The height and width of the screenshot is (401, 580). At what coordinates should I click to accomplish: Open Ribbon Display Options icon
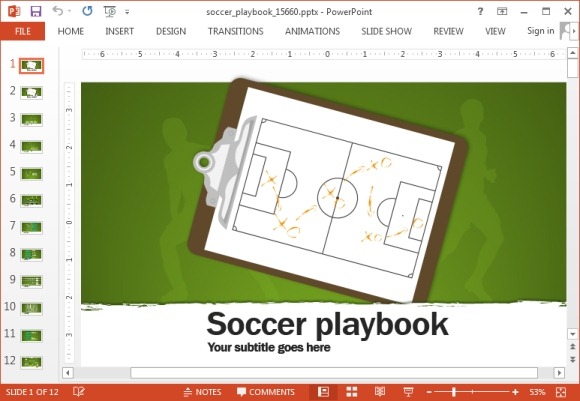tap(502, 11)
